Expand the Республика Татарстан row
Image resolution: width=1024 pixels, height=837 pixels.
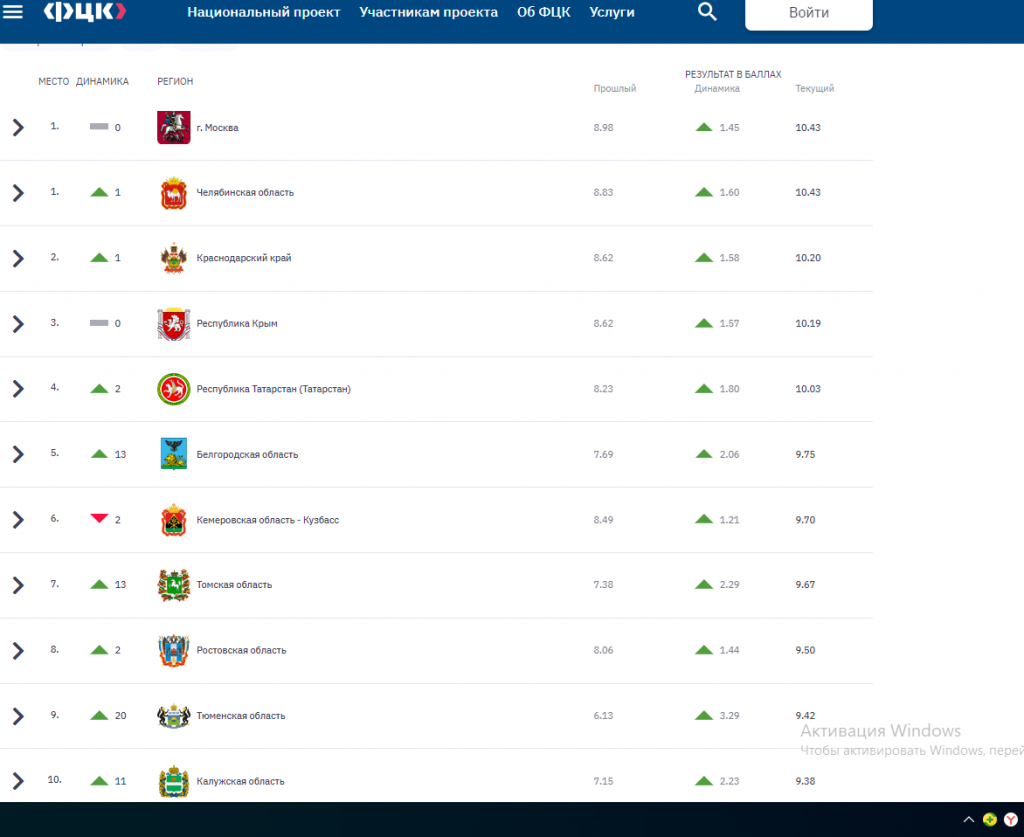pos(18,388)
